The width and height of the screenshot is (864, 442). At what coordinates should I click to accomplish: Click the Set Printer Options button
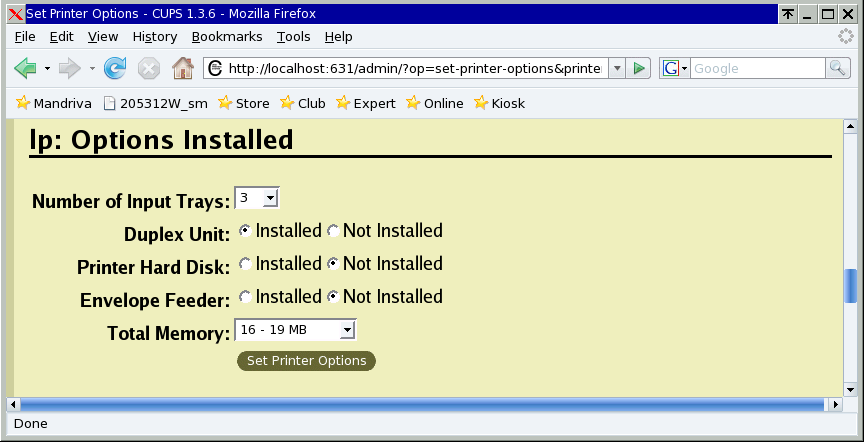coord(306,360)
